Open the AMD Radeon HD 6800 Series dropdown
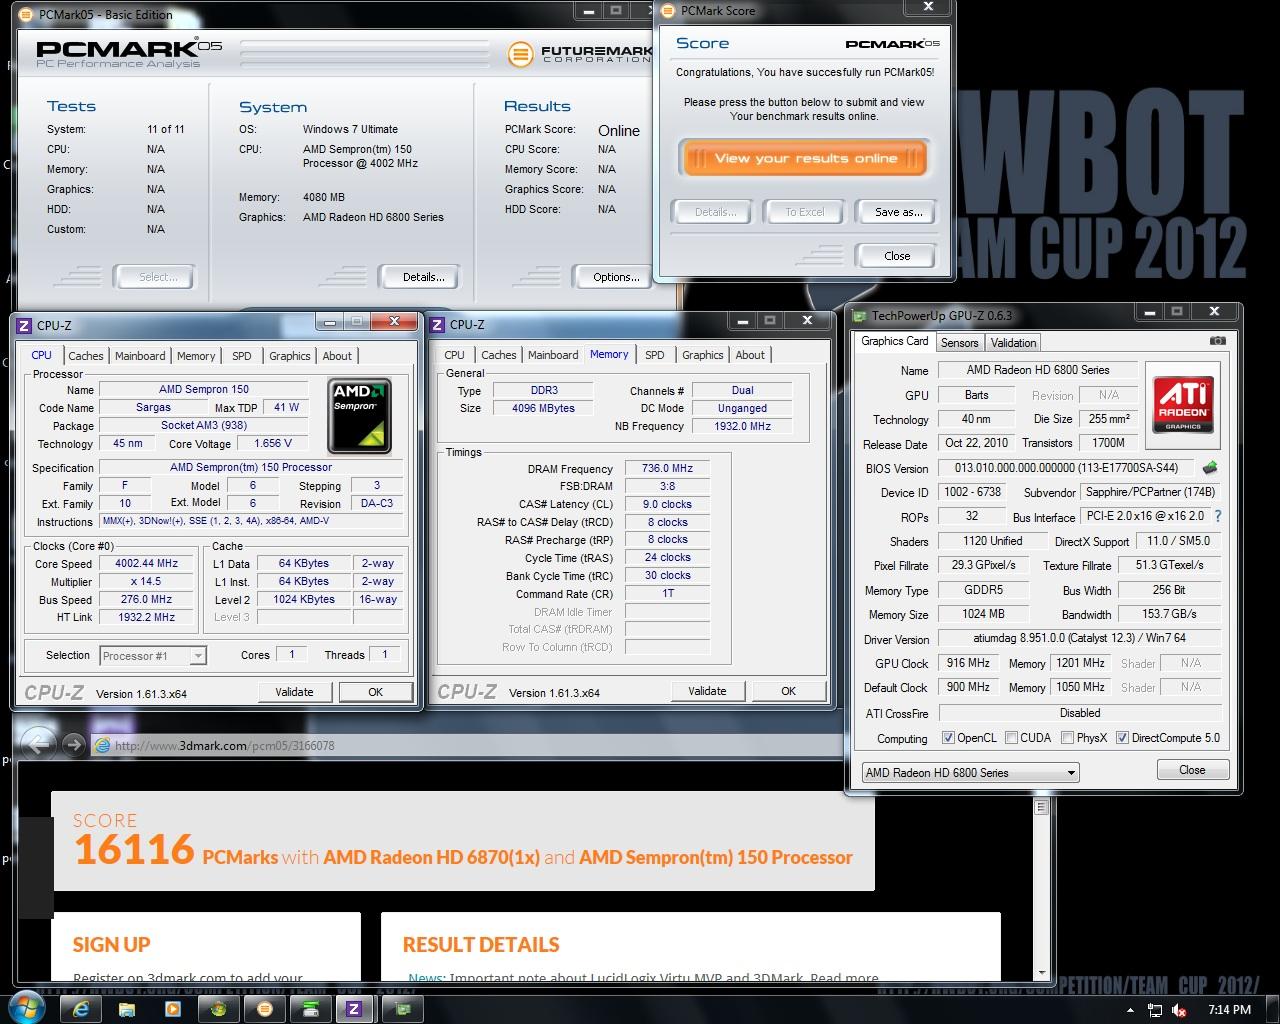 tap(970, 772)
